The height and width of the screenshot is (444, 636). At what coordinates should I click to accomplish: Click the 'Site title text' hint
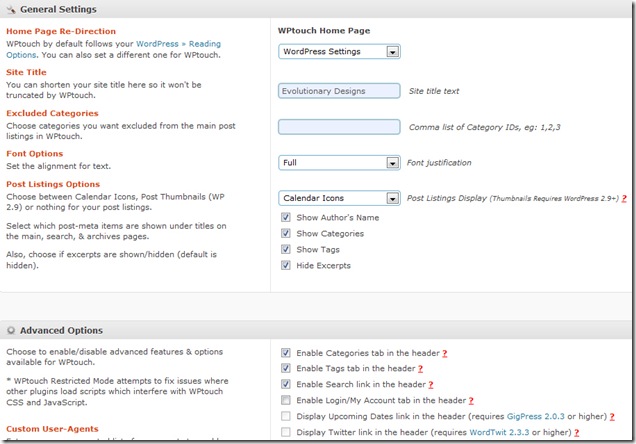coord(434,91)
